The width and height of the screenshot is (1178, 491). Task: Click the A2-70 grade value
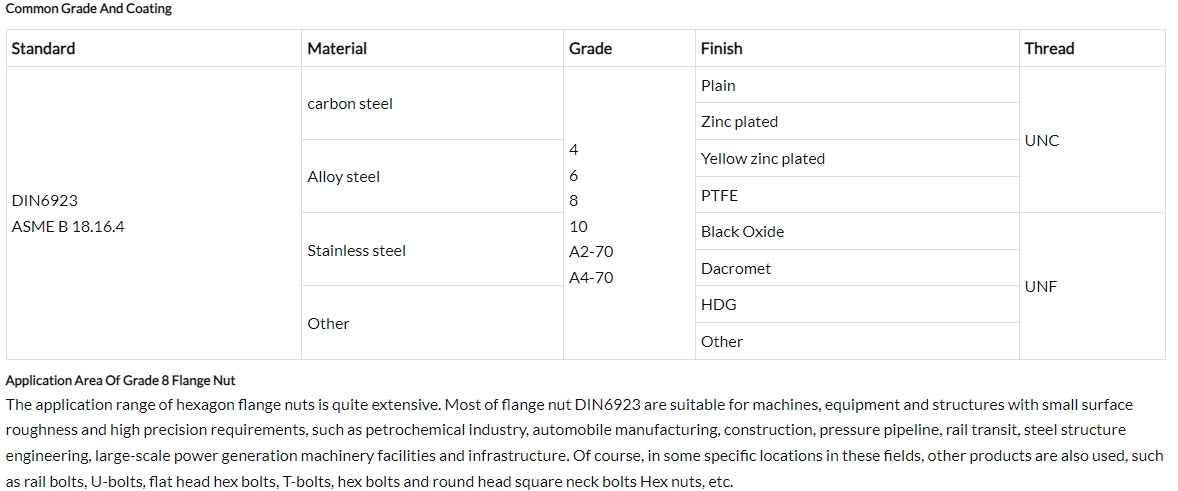tap(591, 252)
